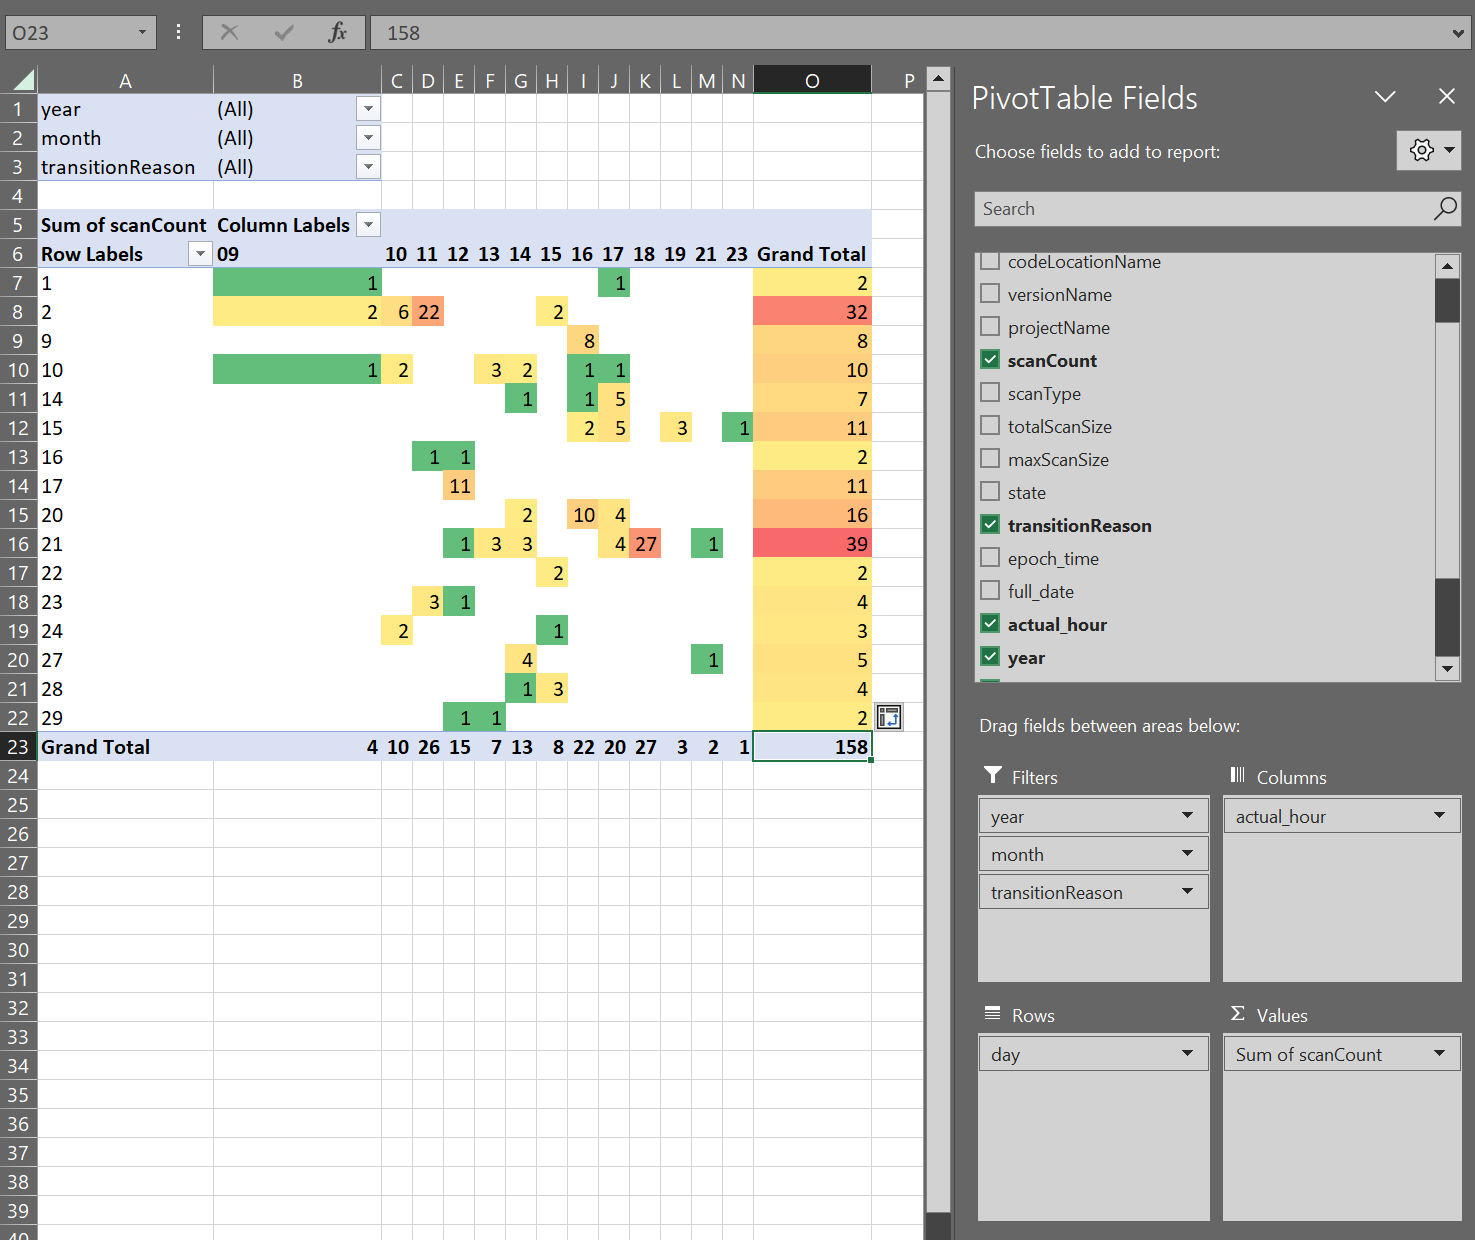
Task: Open the Sum of scanCount field menu
Action: [x=1439, y=1054]
